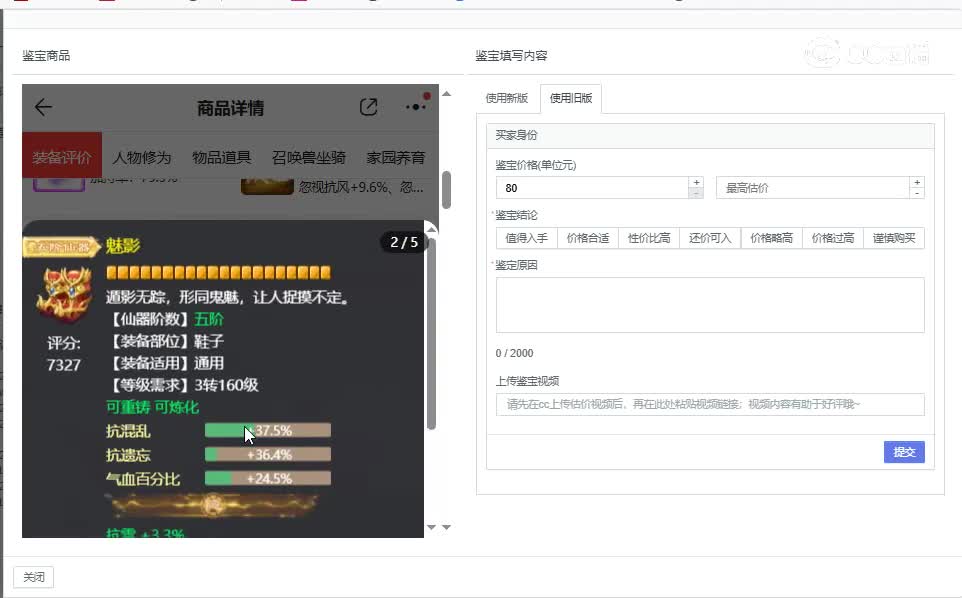The height and width of the screenshot is (598, 962).
Task: Click the 2/5 image counter badge
Action: pyautogui.click(x=404, y=242)
